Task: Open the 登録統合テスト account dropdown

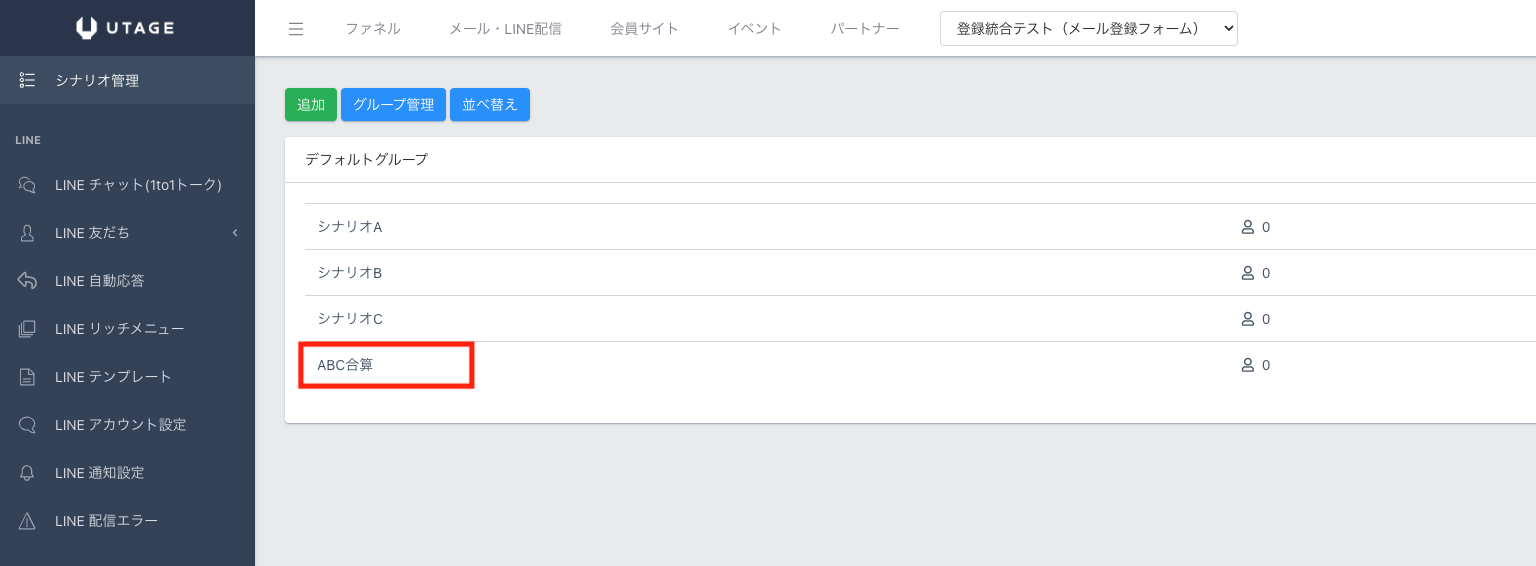Action: [x=1088, y=29]
